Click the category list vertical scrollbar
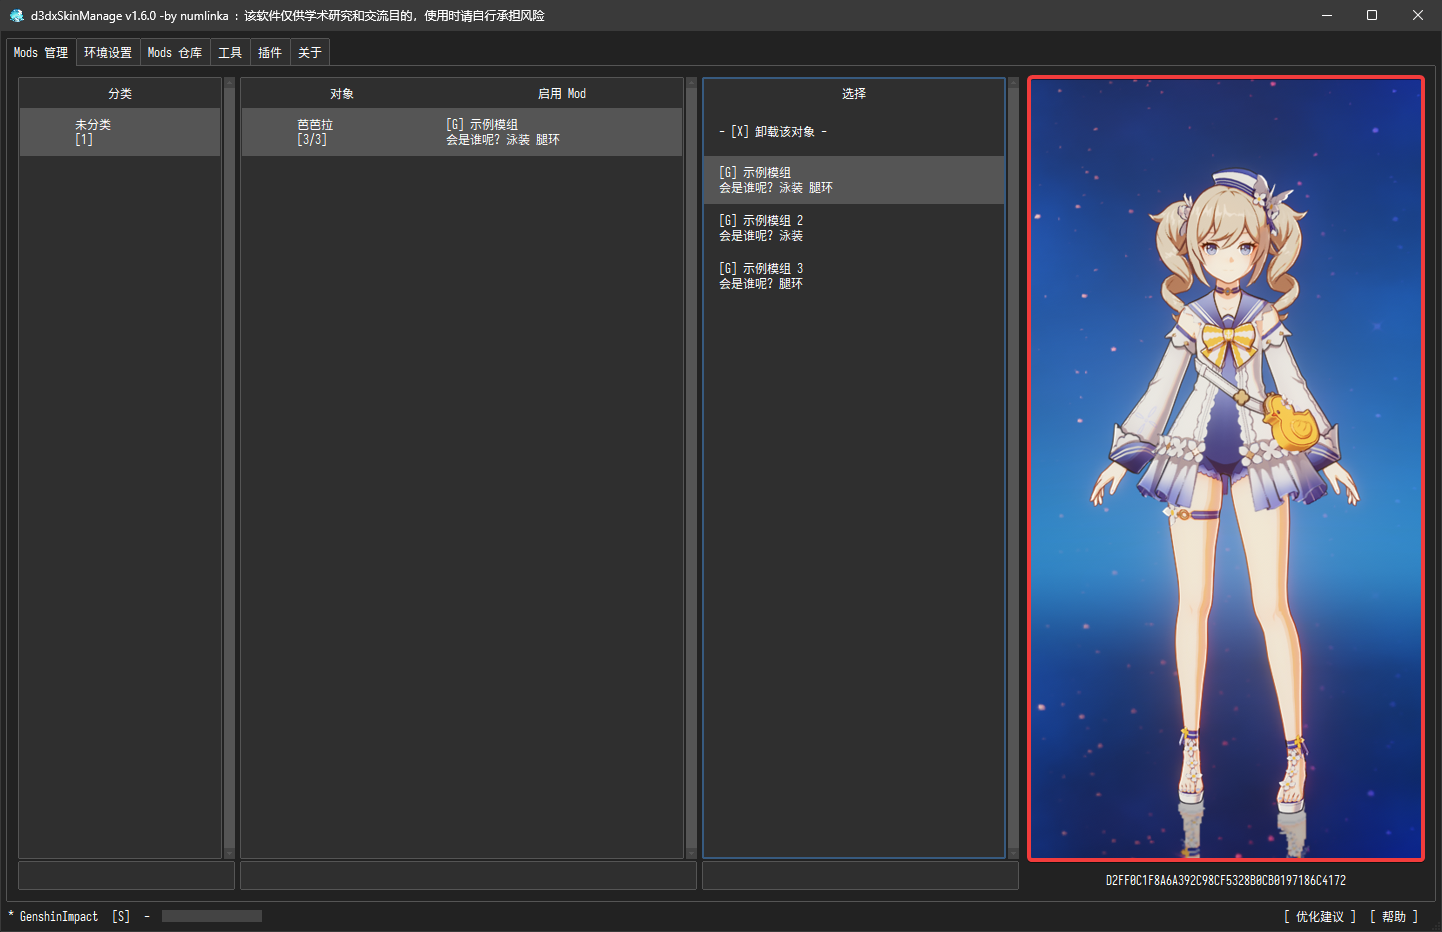The image size is (1442, 932). [x=229, y=468]
